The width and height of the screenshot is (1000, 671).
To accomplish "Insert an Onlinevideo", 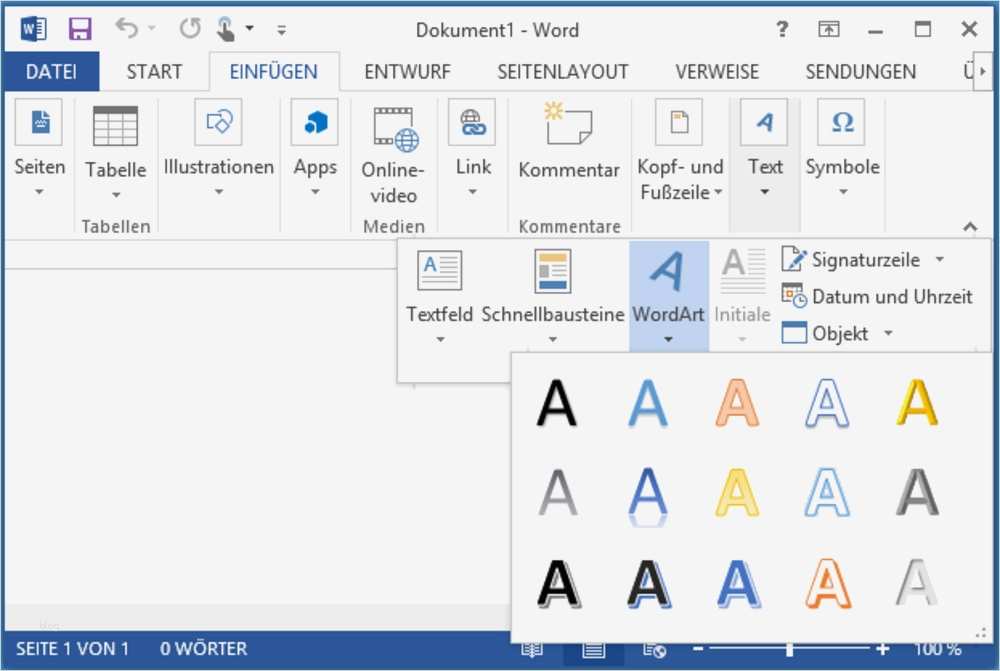I will [x=393, y=155].
